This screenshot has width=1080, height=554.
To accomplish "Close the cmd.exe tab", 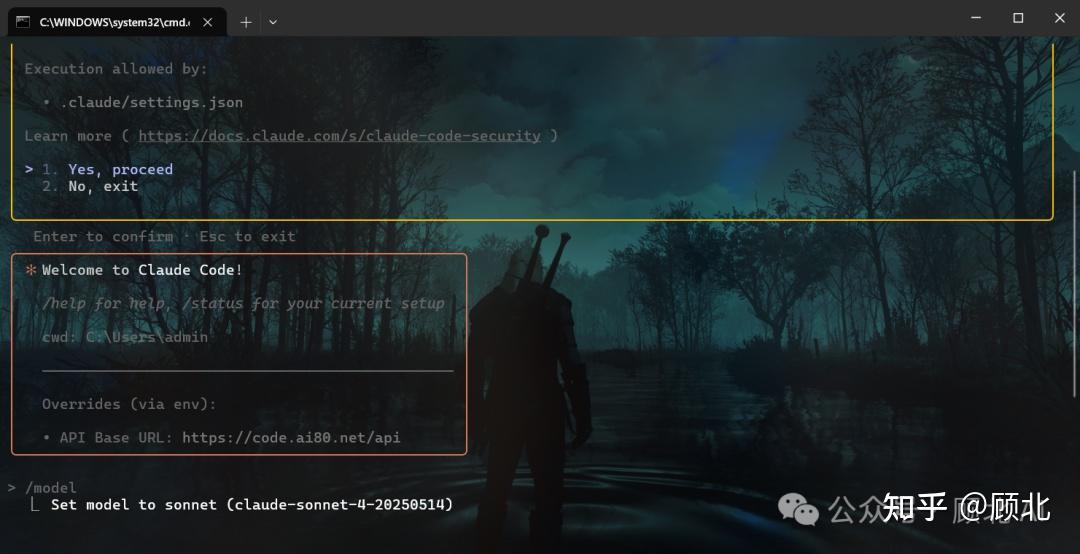I will pos(207,22).
